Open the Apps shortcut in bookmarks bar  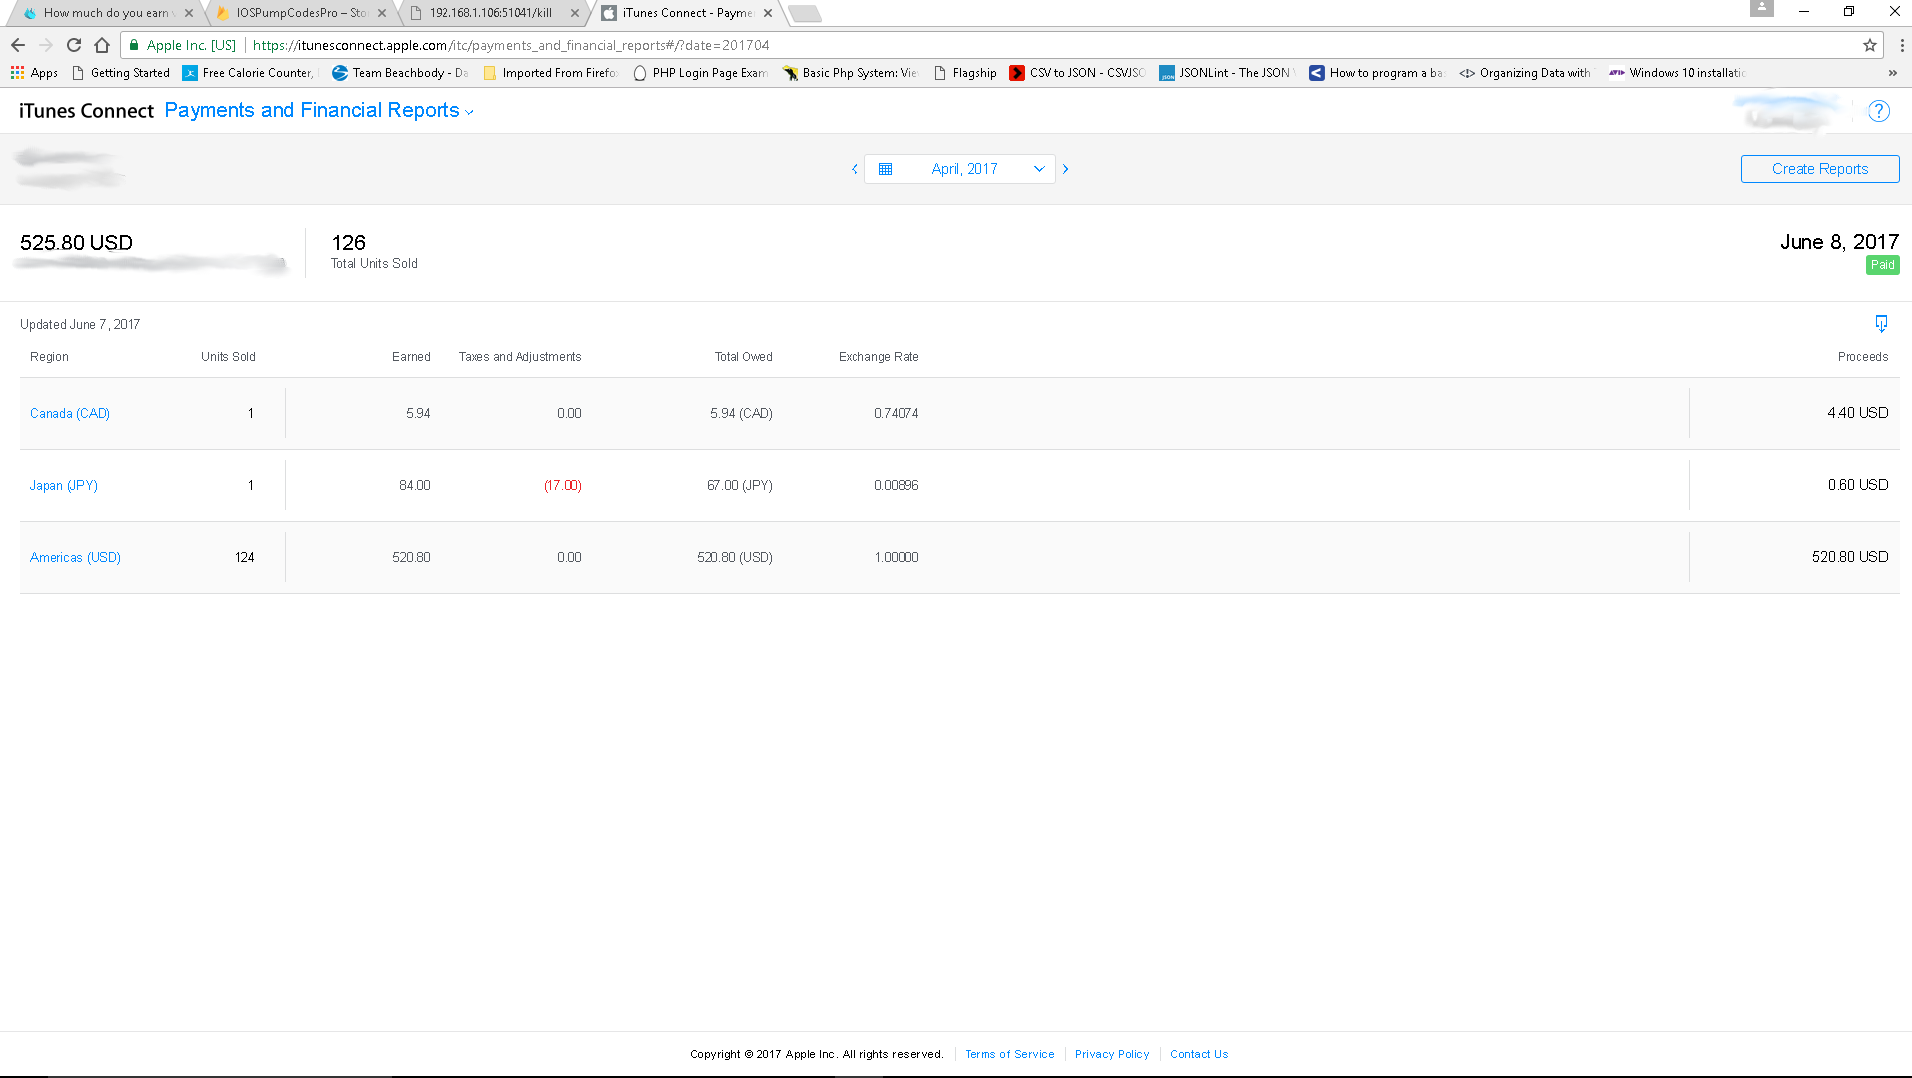tap(34, 73)
